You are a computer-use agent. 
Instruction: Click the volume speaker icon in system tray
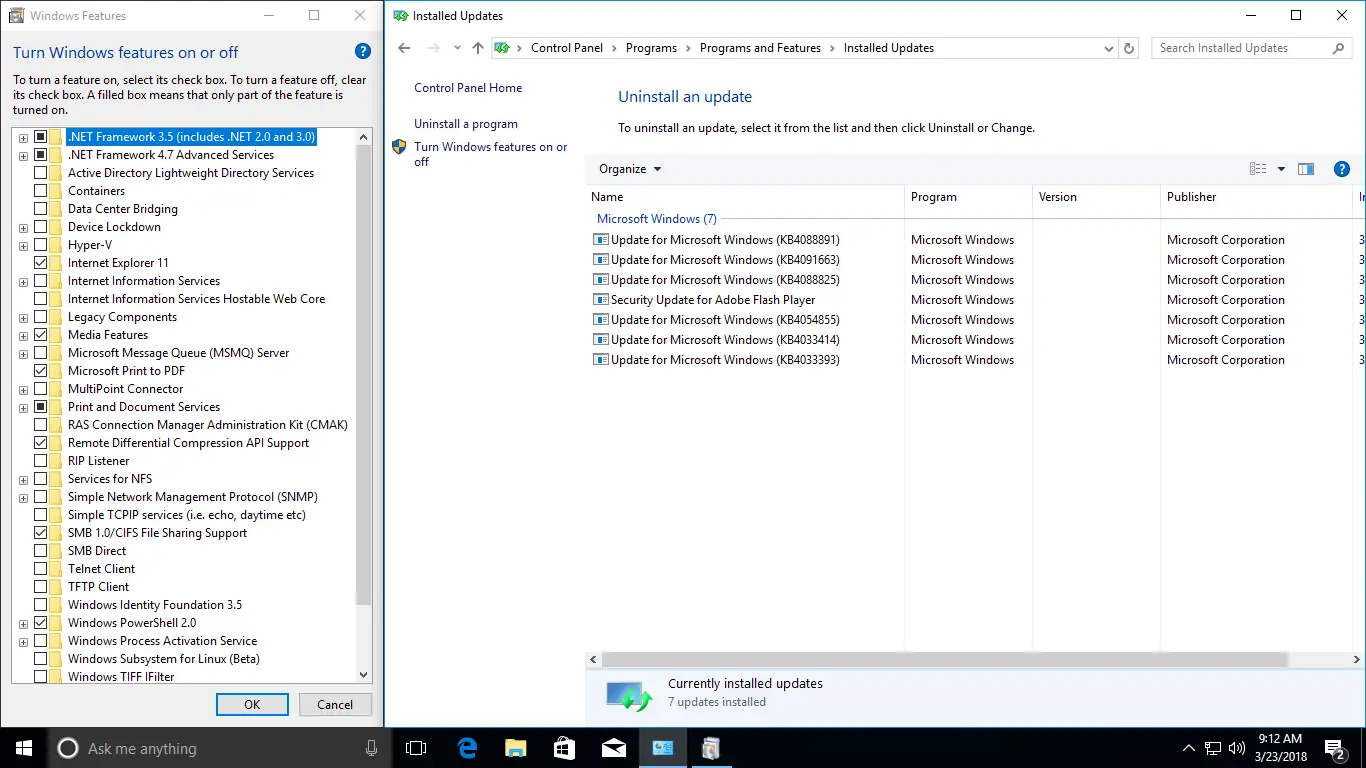coord(1237,748)
